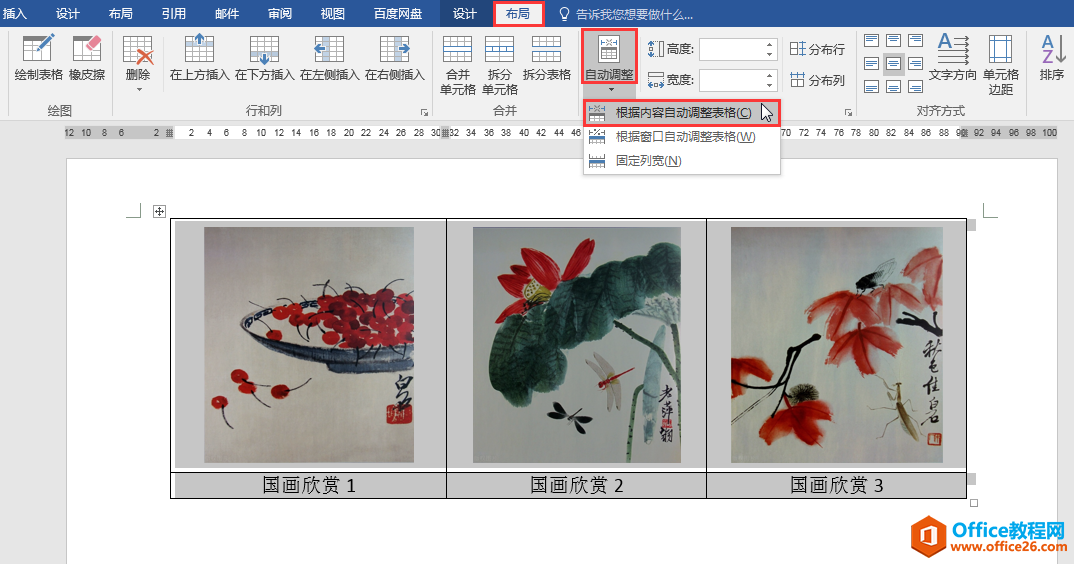
Task: Open Cell Margins (单元格边距)
Action: pyautogui.click(x=1001, y=65)
